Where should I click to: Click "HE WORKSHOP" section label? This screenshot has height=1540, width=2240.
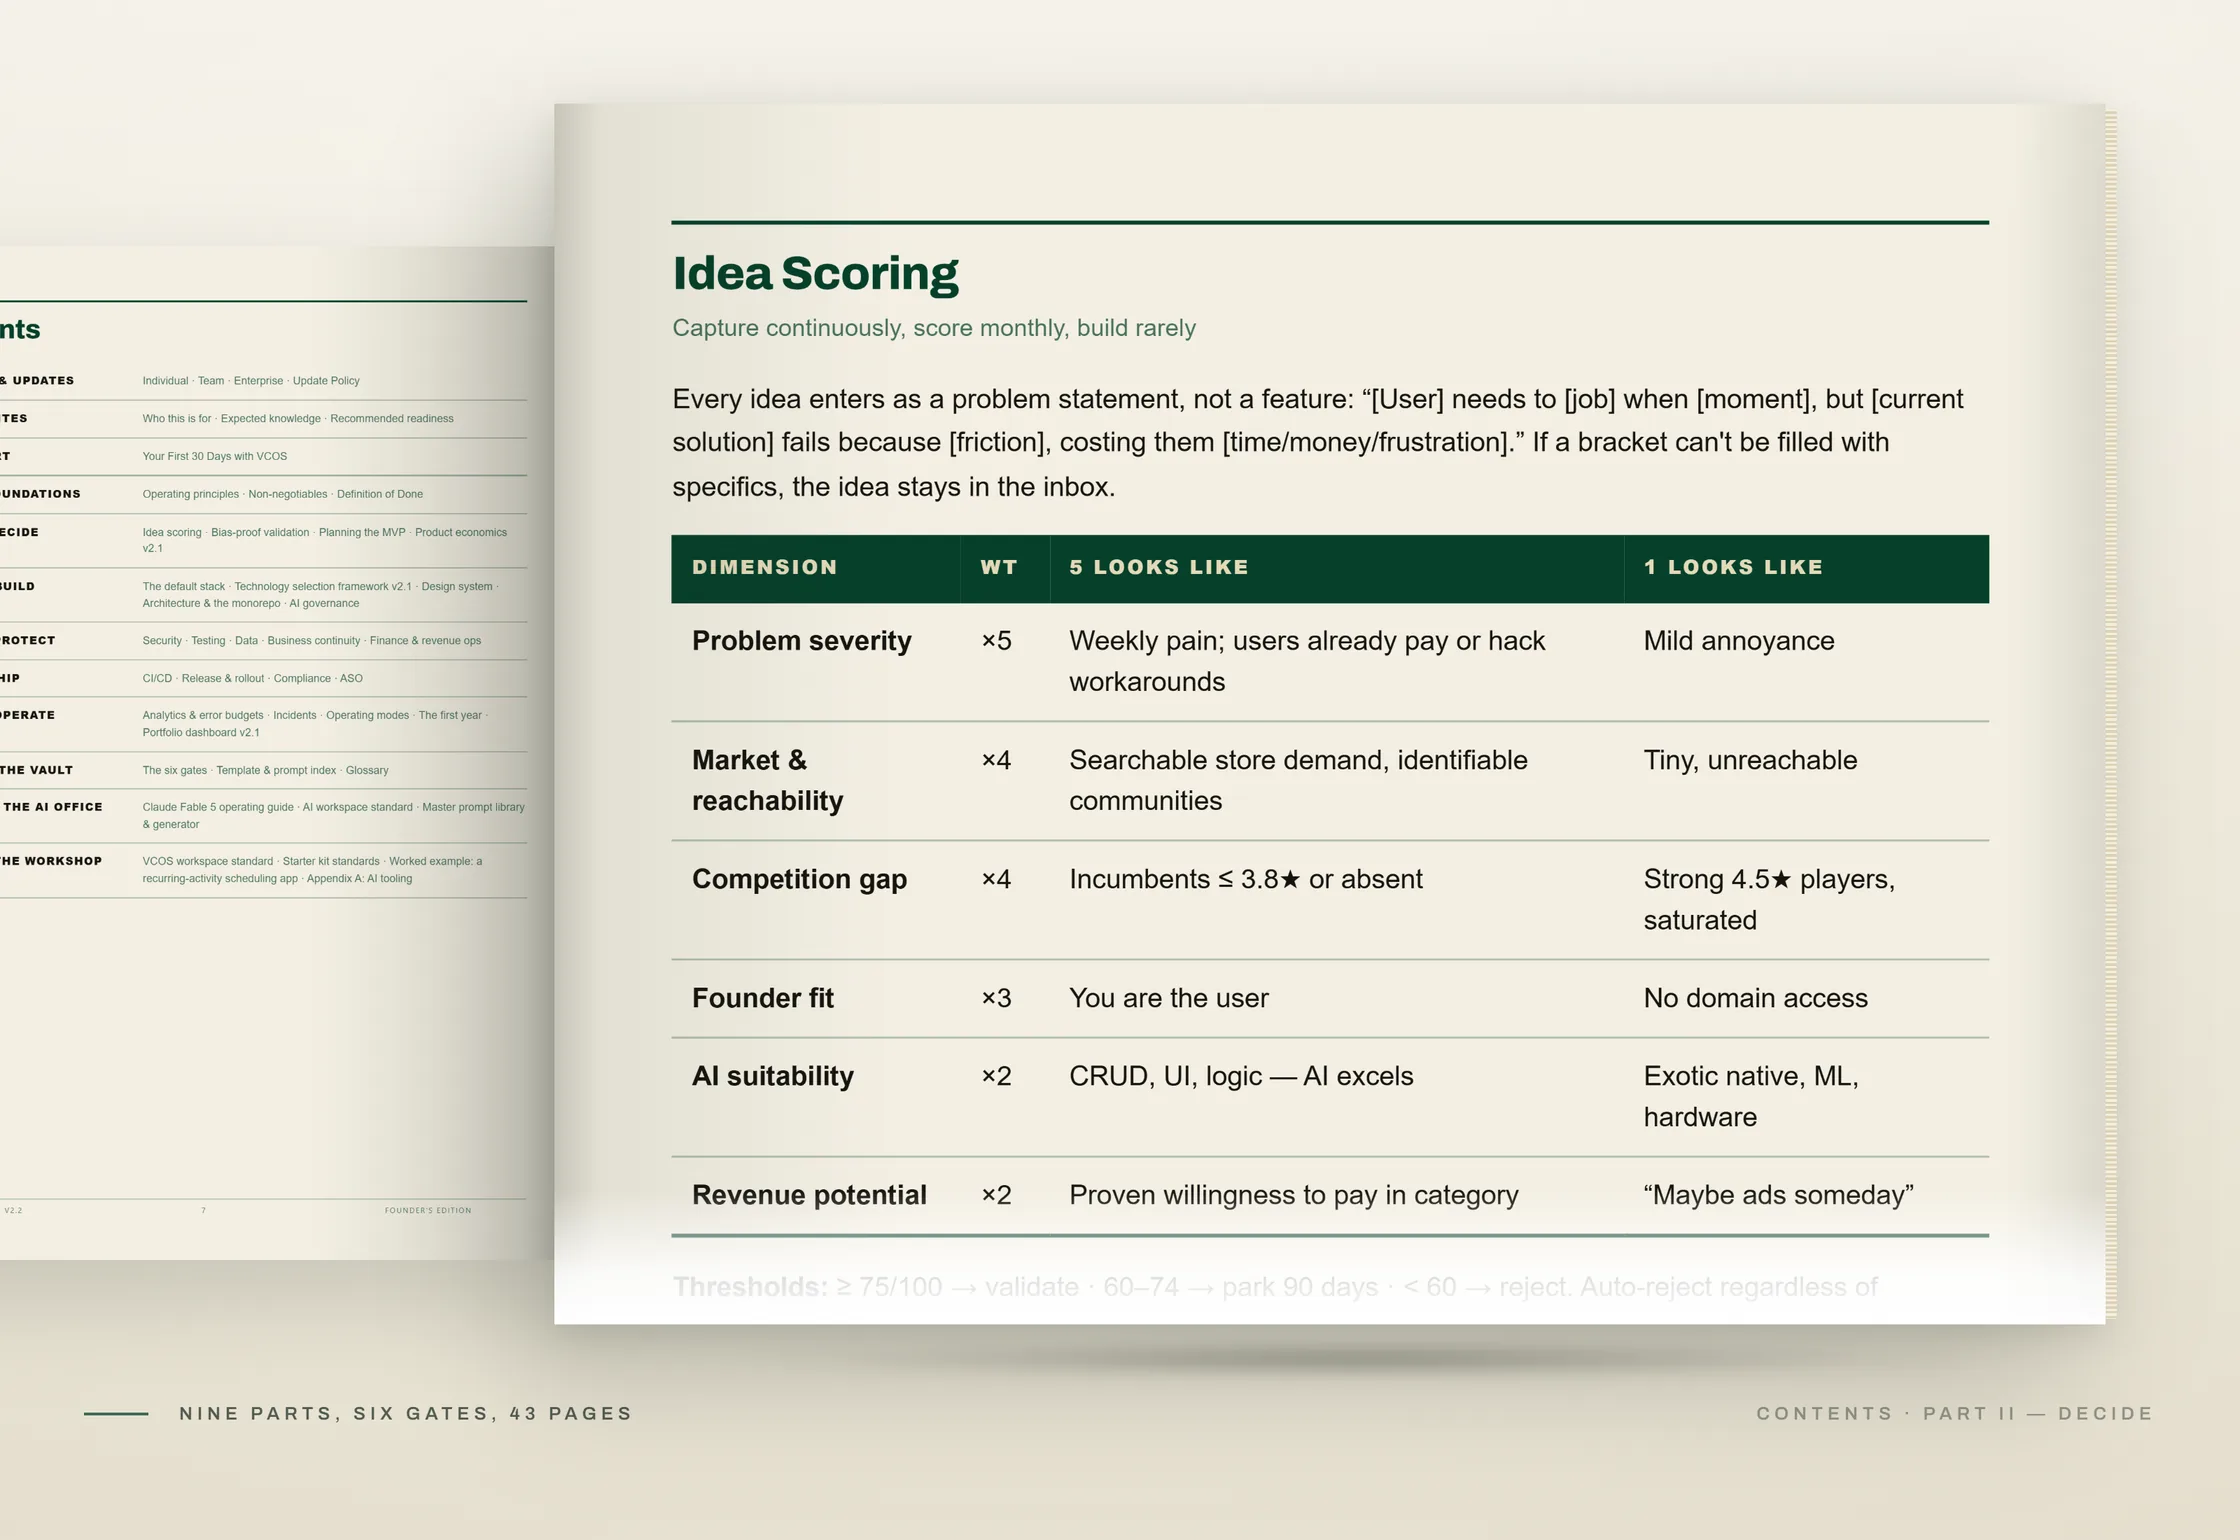(x=51, y=861)
